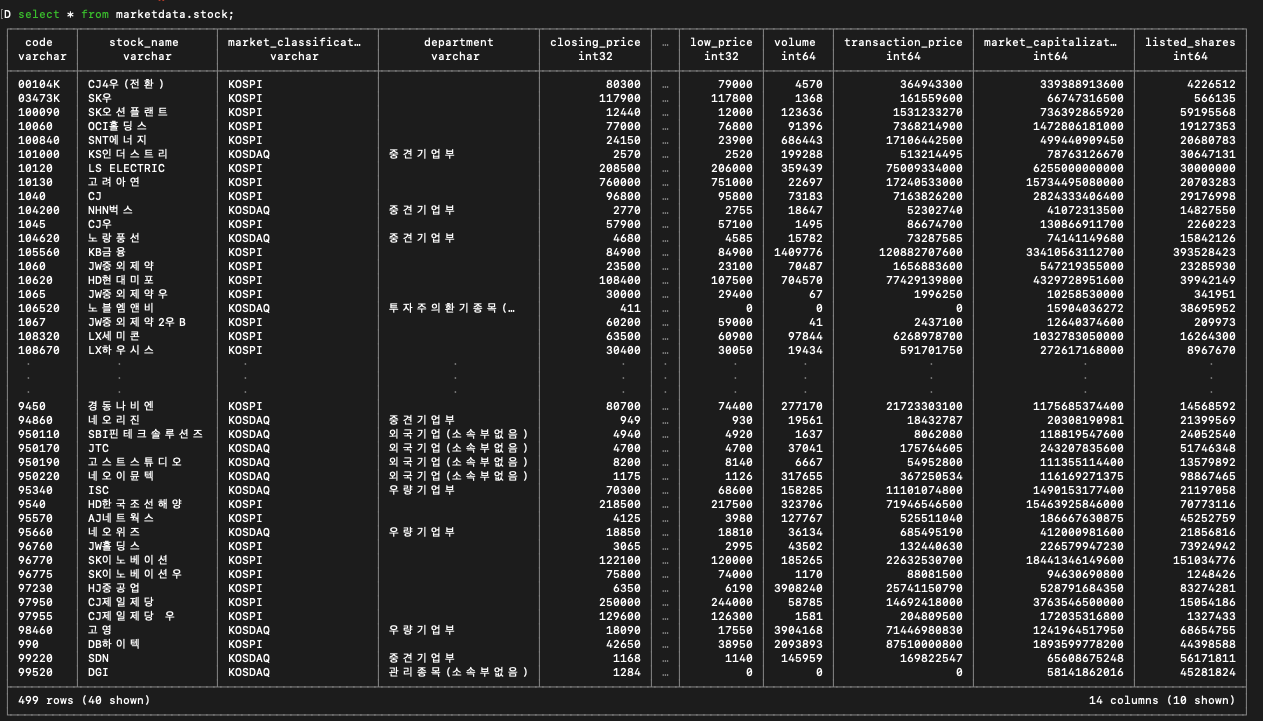The width and height of the screenshot is (1263, 721).
Task: Select the stock name 'DGI'
Action: click(98, 672)
